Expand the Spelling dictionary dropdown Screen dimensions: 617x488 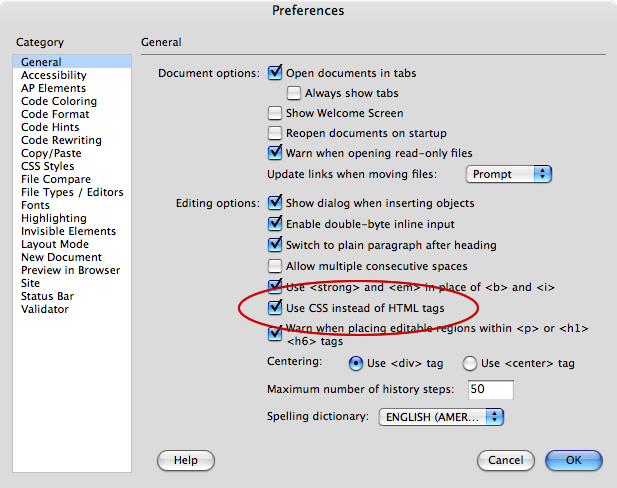click(441, 416)
